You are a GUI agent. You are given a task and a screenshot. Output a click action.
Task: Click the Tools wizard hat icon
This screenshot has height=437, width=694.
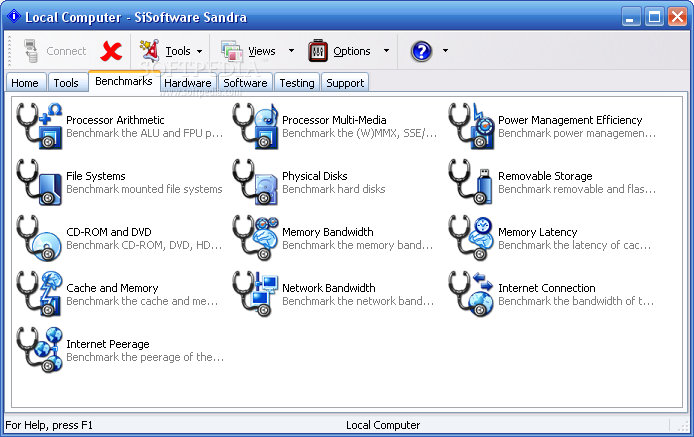150,50
